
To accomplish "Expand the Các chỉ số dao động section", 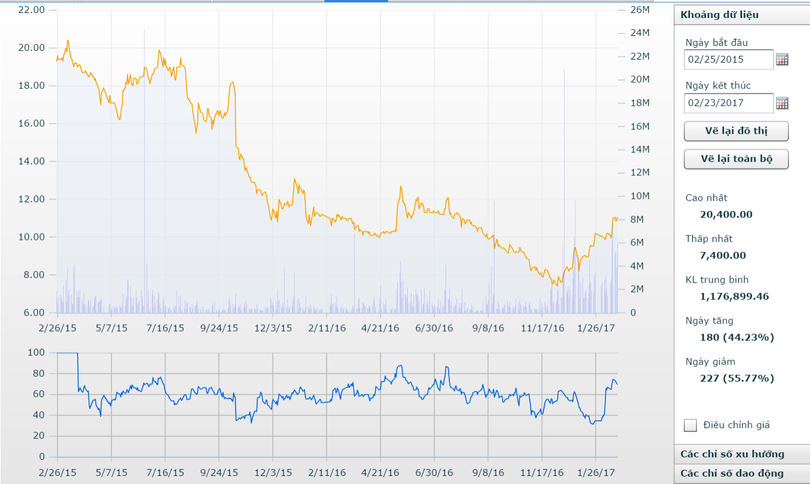I will [x=741, y=473].
